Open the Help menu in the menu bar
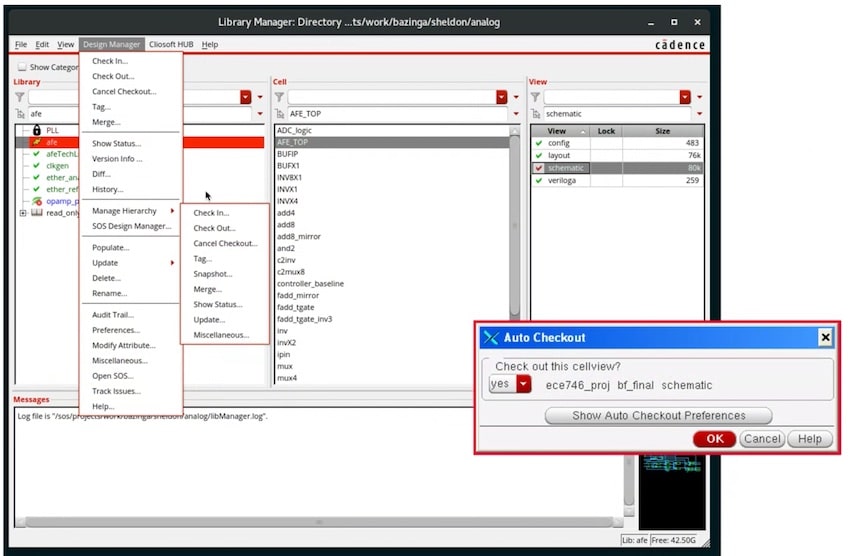850x556 pixels. [210, 44]
